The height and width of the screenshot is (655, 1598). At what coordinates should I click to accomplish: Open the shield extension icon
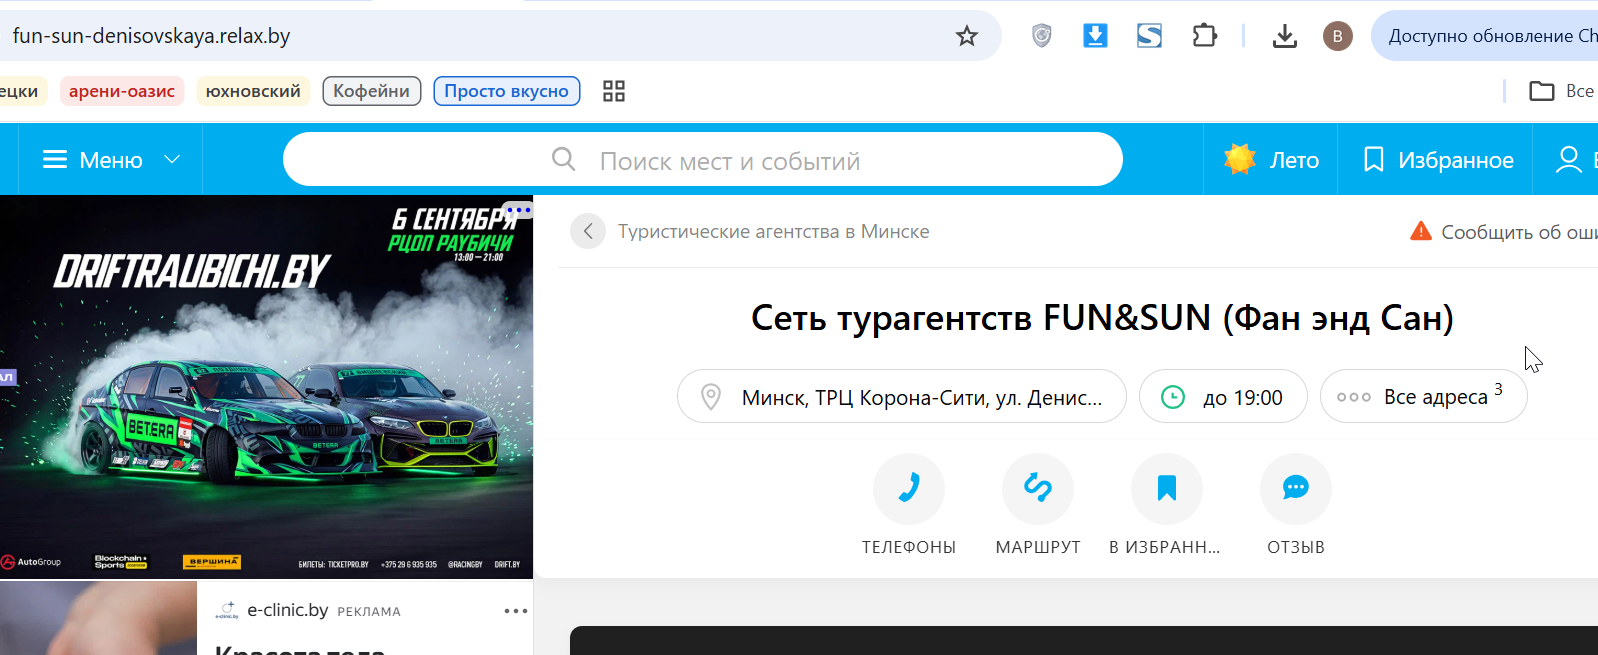click(x=1042, y=36)
